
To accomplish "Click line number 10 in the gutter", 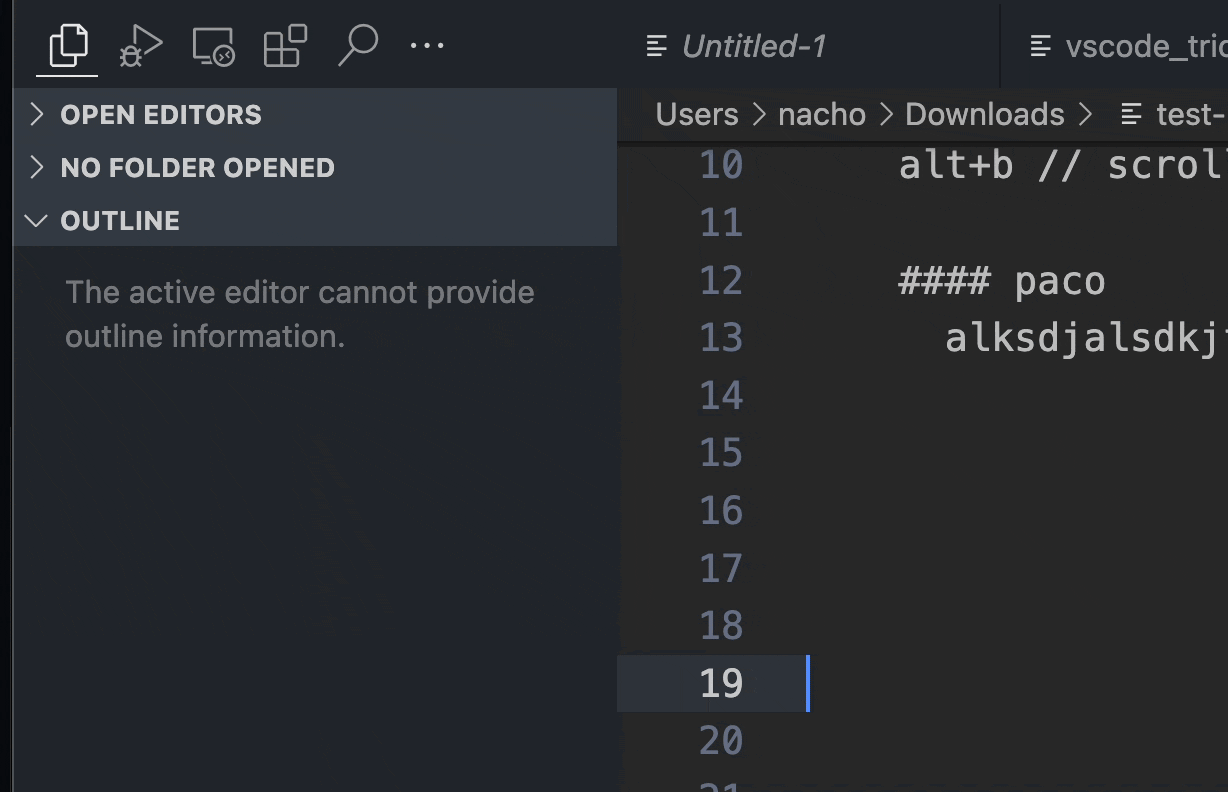I will tap(722, 164).
